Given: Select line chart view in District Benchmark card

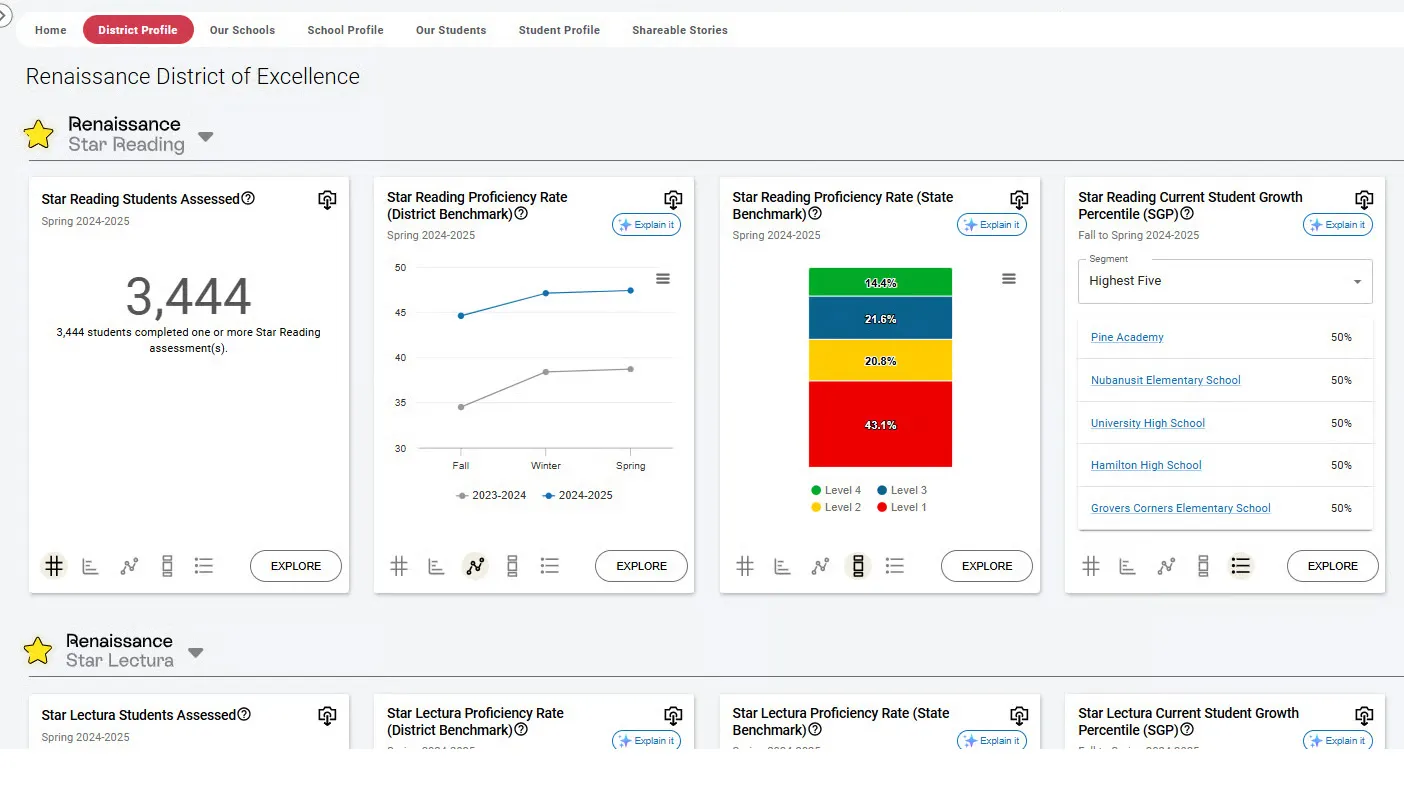Looking at the screenshot, I should pos(475,566).
